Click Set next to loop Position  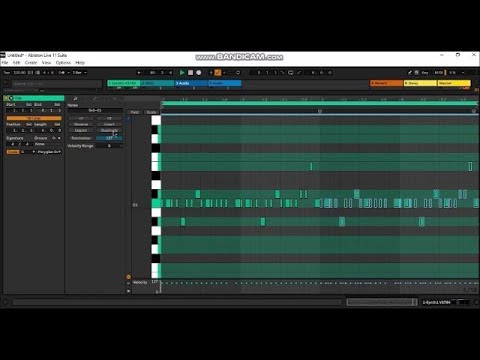[x=29, y=124]
